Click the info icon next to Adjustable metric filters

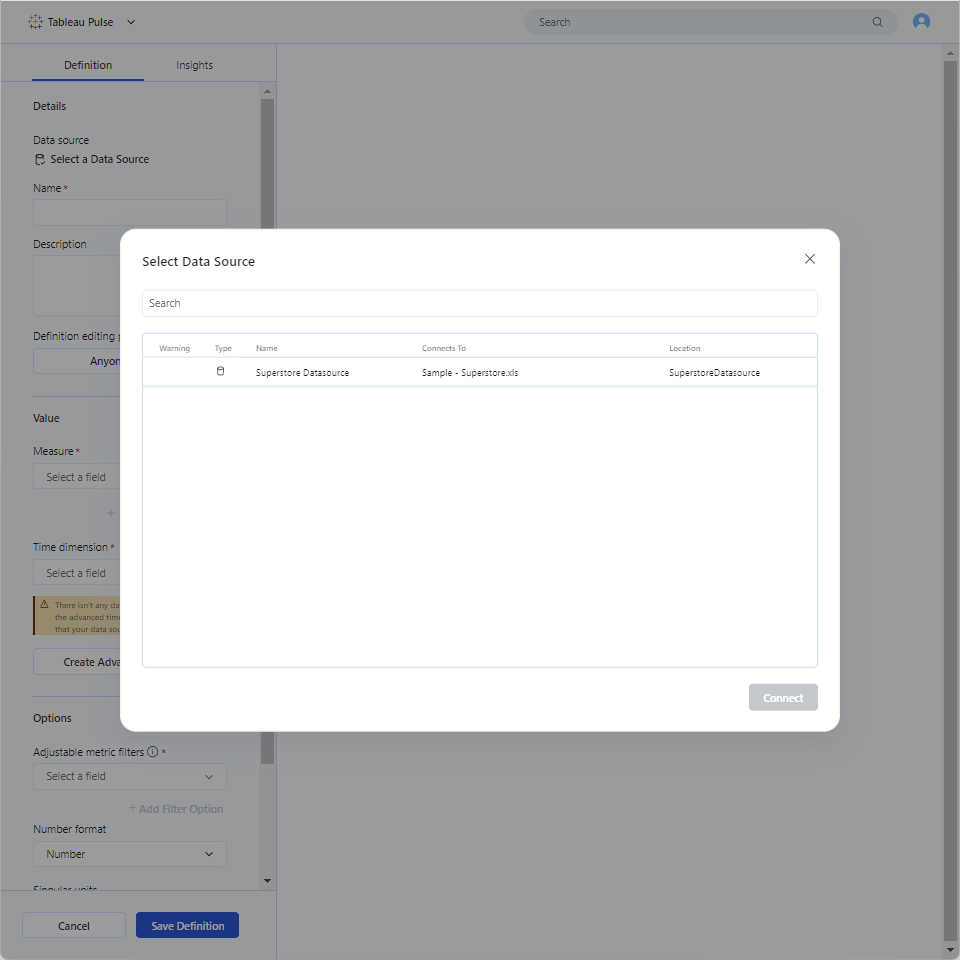tap(152, 752)
